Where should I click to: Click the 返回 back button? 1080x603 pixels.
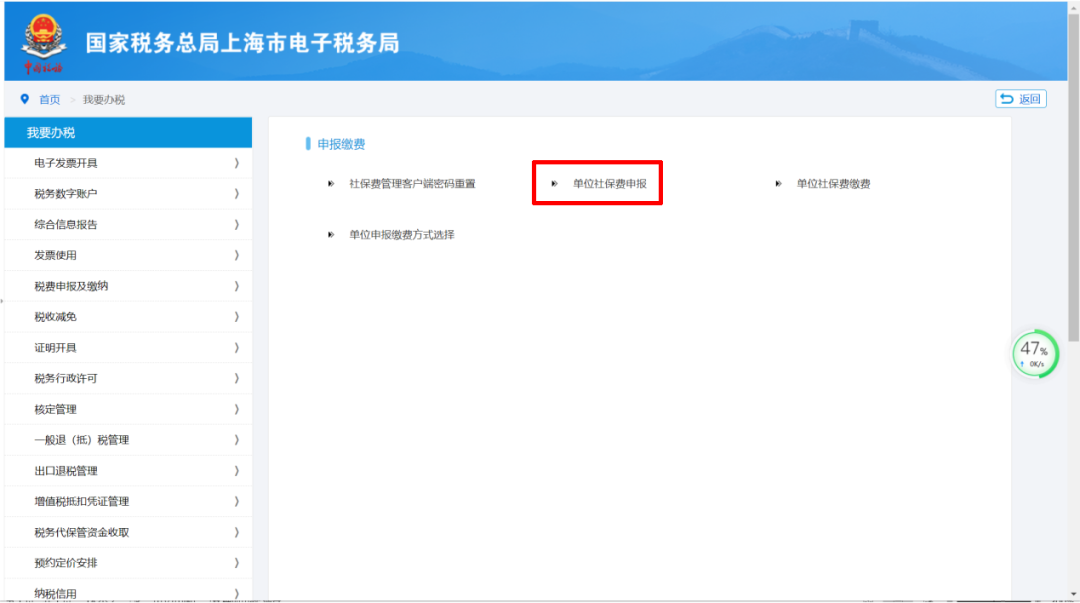pos(1021,99)
